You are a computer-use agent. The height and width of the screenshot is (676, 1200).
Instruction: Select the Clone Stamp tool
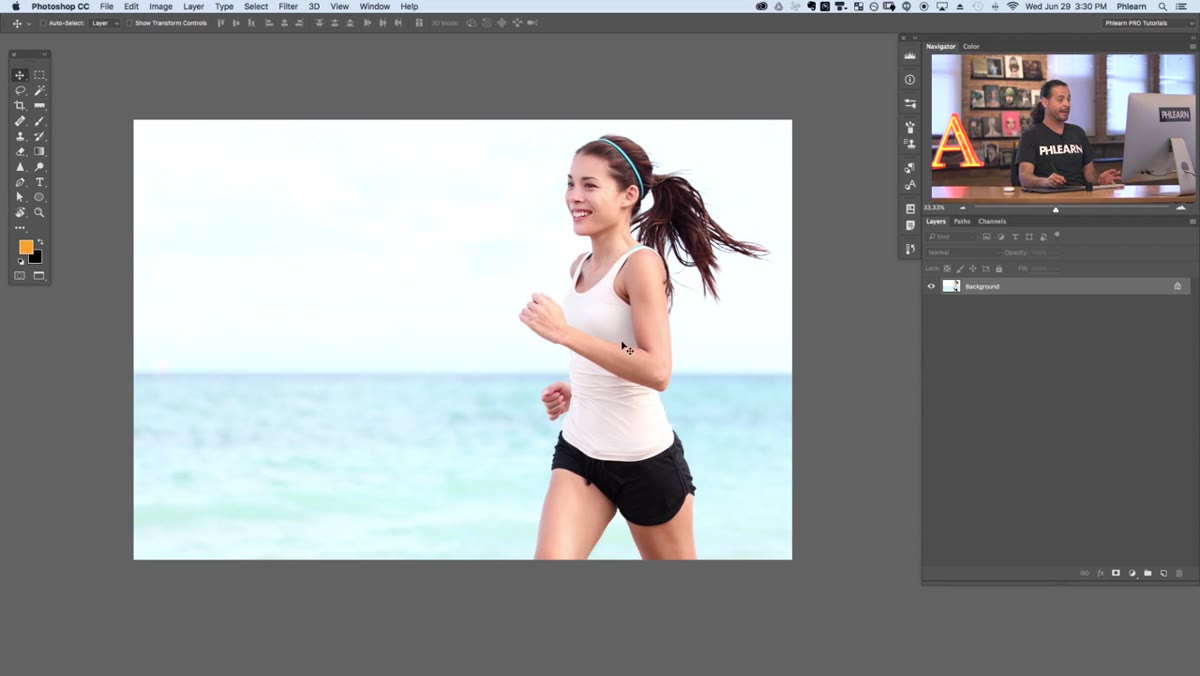click(x=19, y=136)
